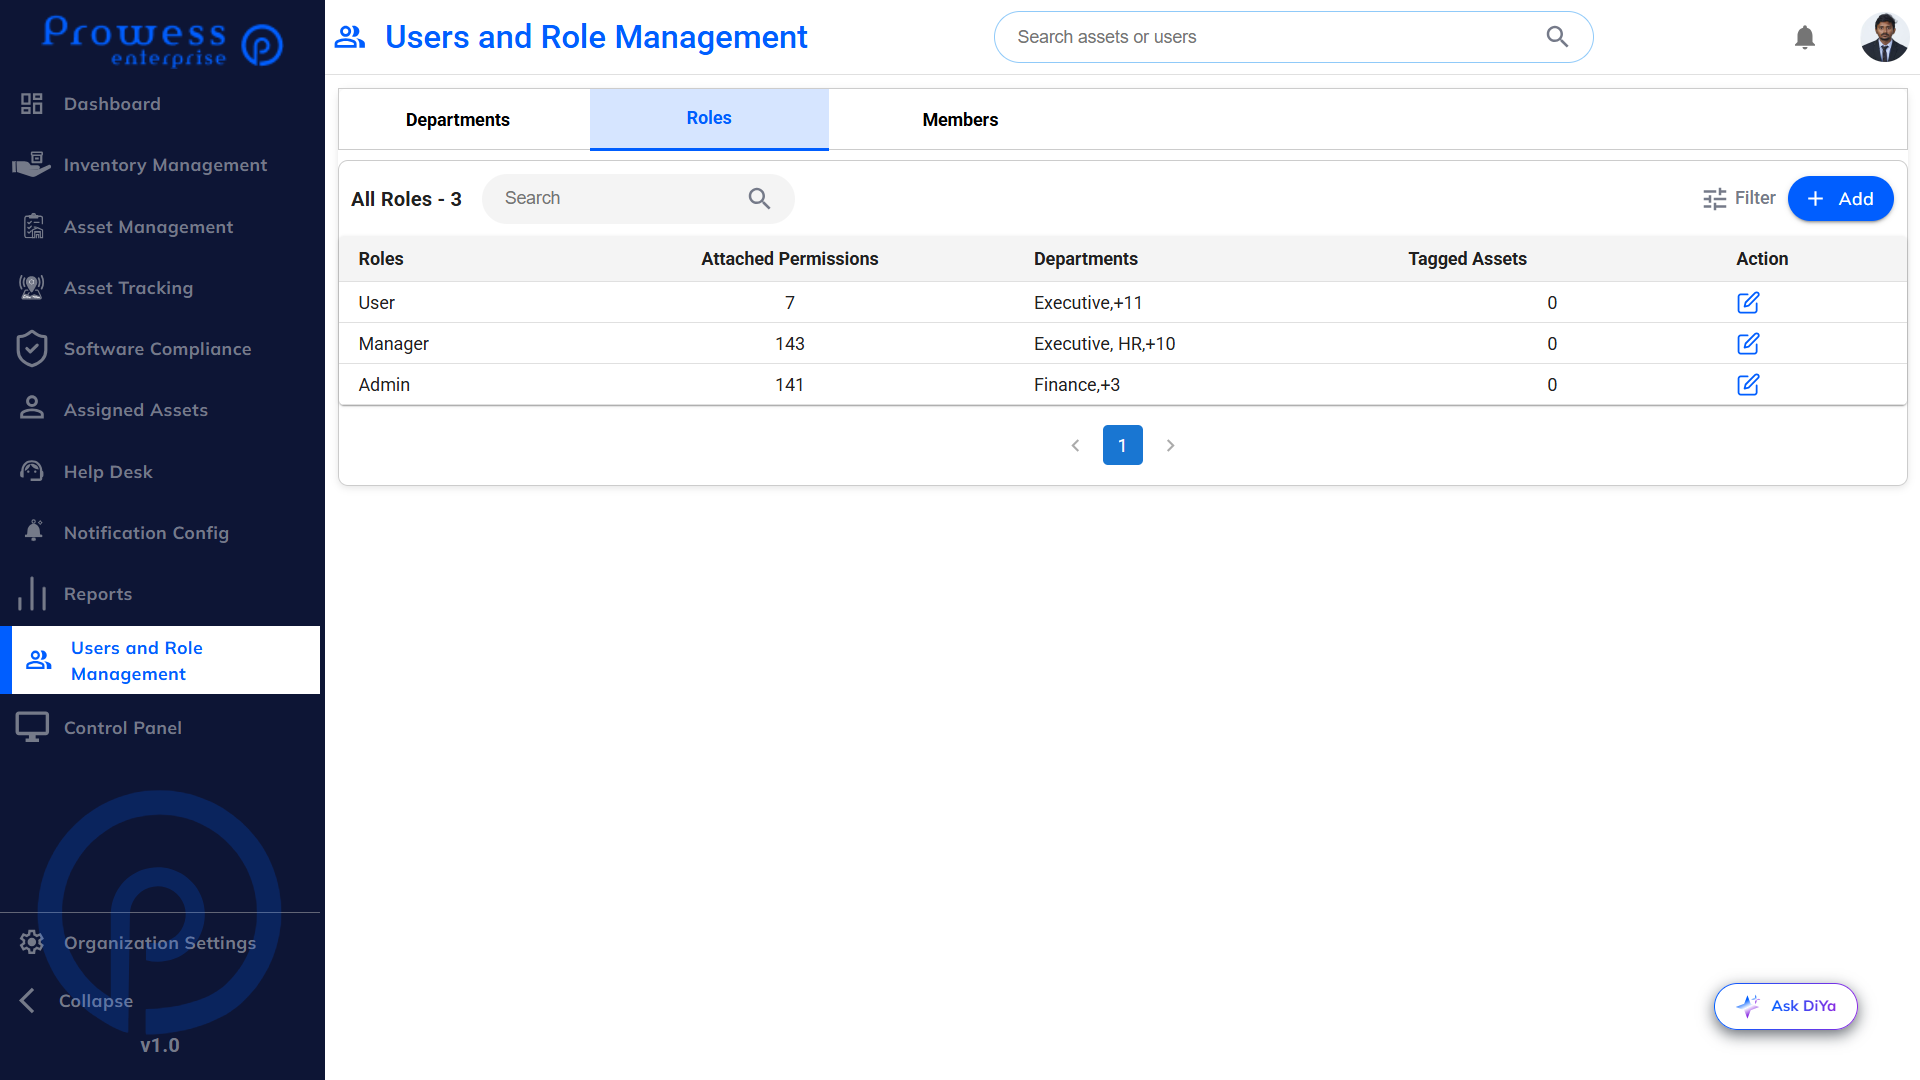Click the Users and Role Management header icon
Screen dimensions: 1920x1080
[350, 37]
